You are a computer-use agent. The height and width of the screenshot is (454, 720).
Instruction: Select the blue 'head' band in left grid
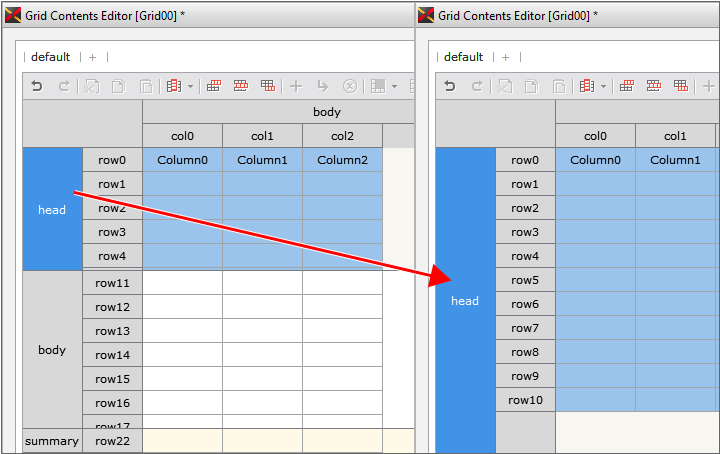tap(52, 209)
